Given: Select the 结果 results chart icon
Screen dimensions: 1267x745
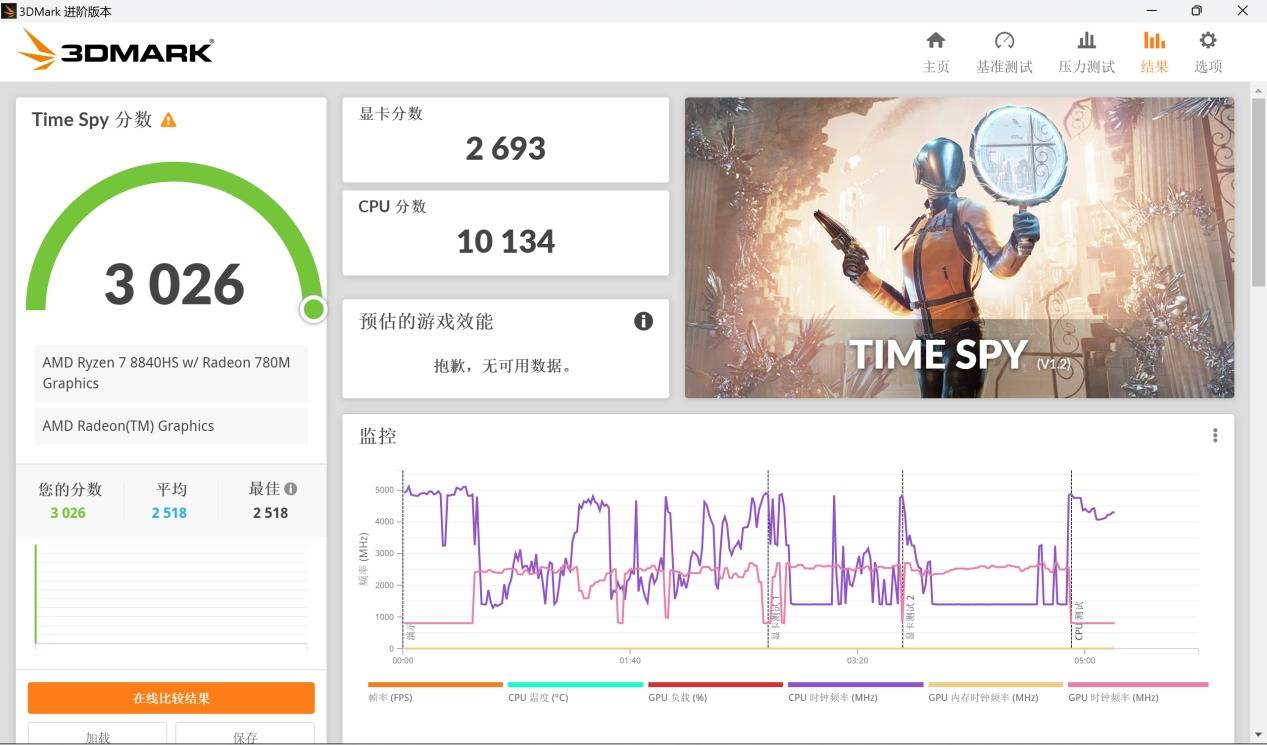Looking at the screenshot, I should (1154, 40).
